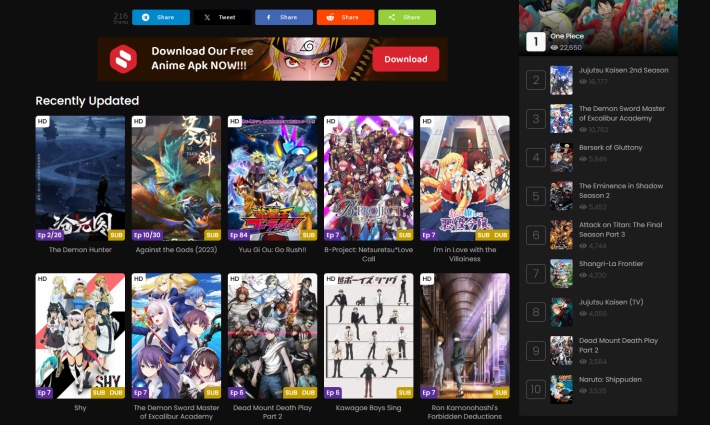Open The Eminence in Shadow Season 2 link
710x425 pixels.
(621, 191)
